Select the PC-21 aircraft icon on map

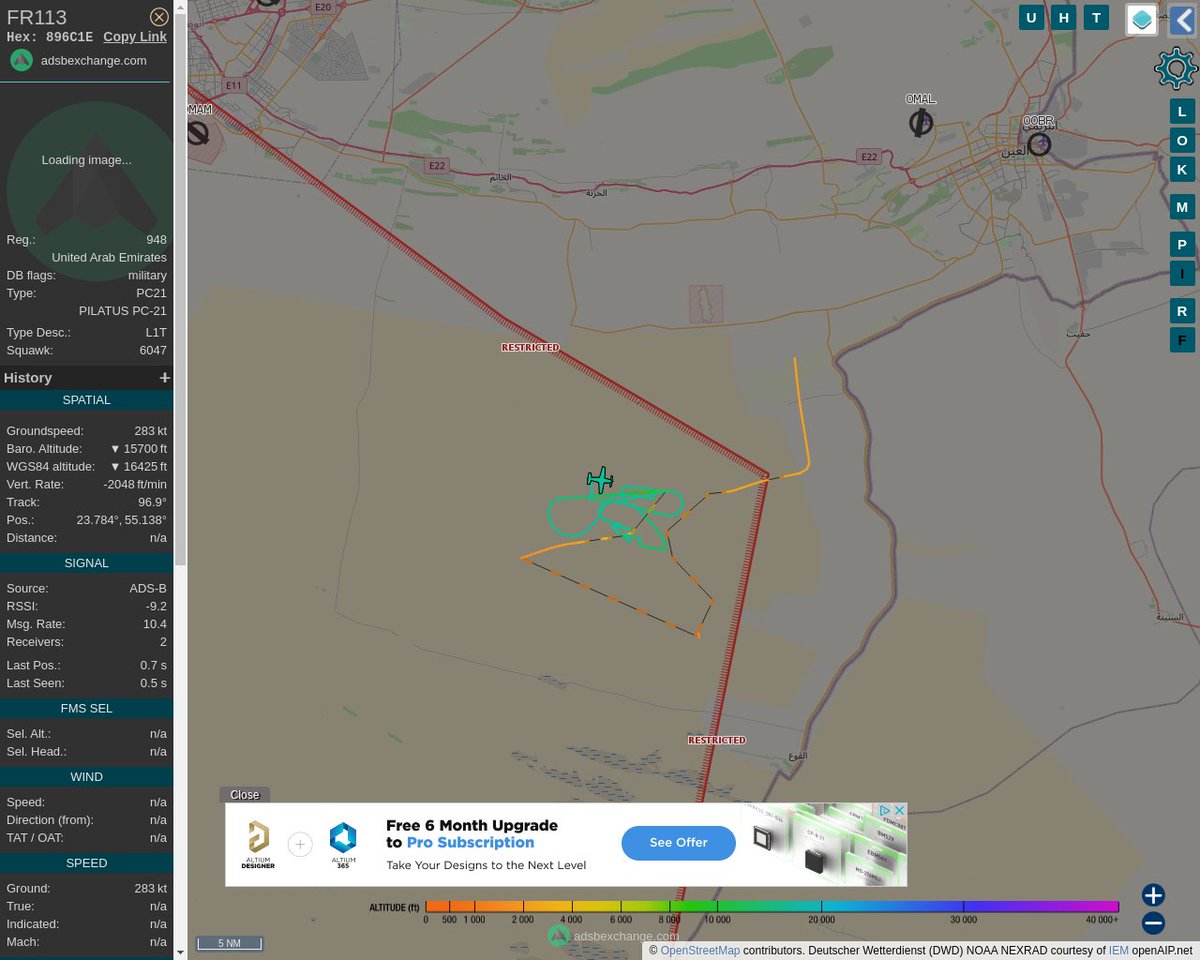[x=600, y=480]
